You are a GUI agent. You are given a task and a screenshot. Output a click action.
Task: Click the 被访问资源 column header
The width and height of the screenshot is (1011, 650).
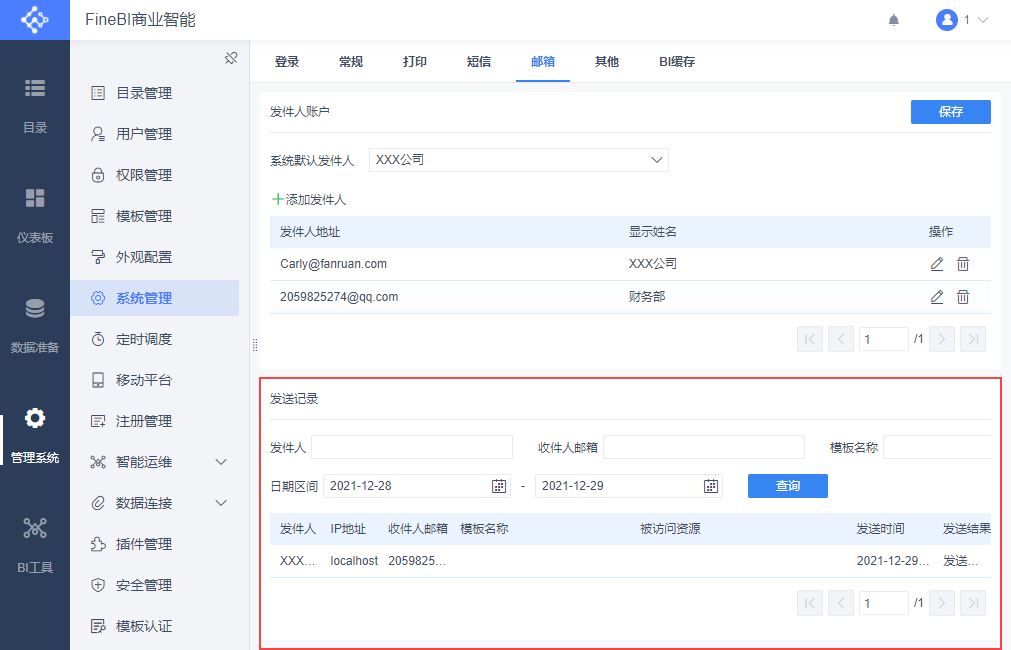tap(670, 529)
